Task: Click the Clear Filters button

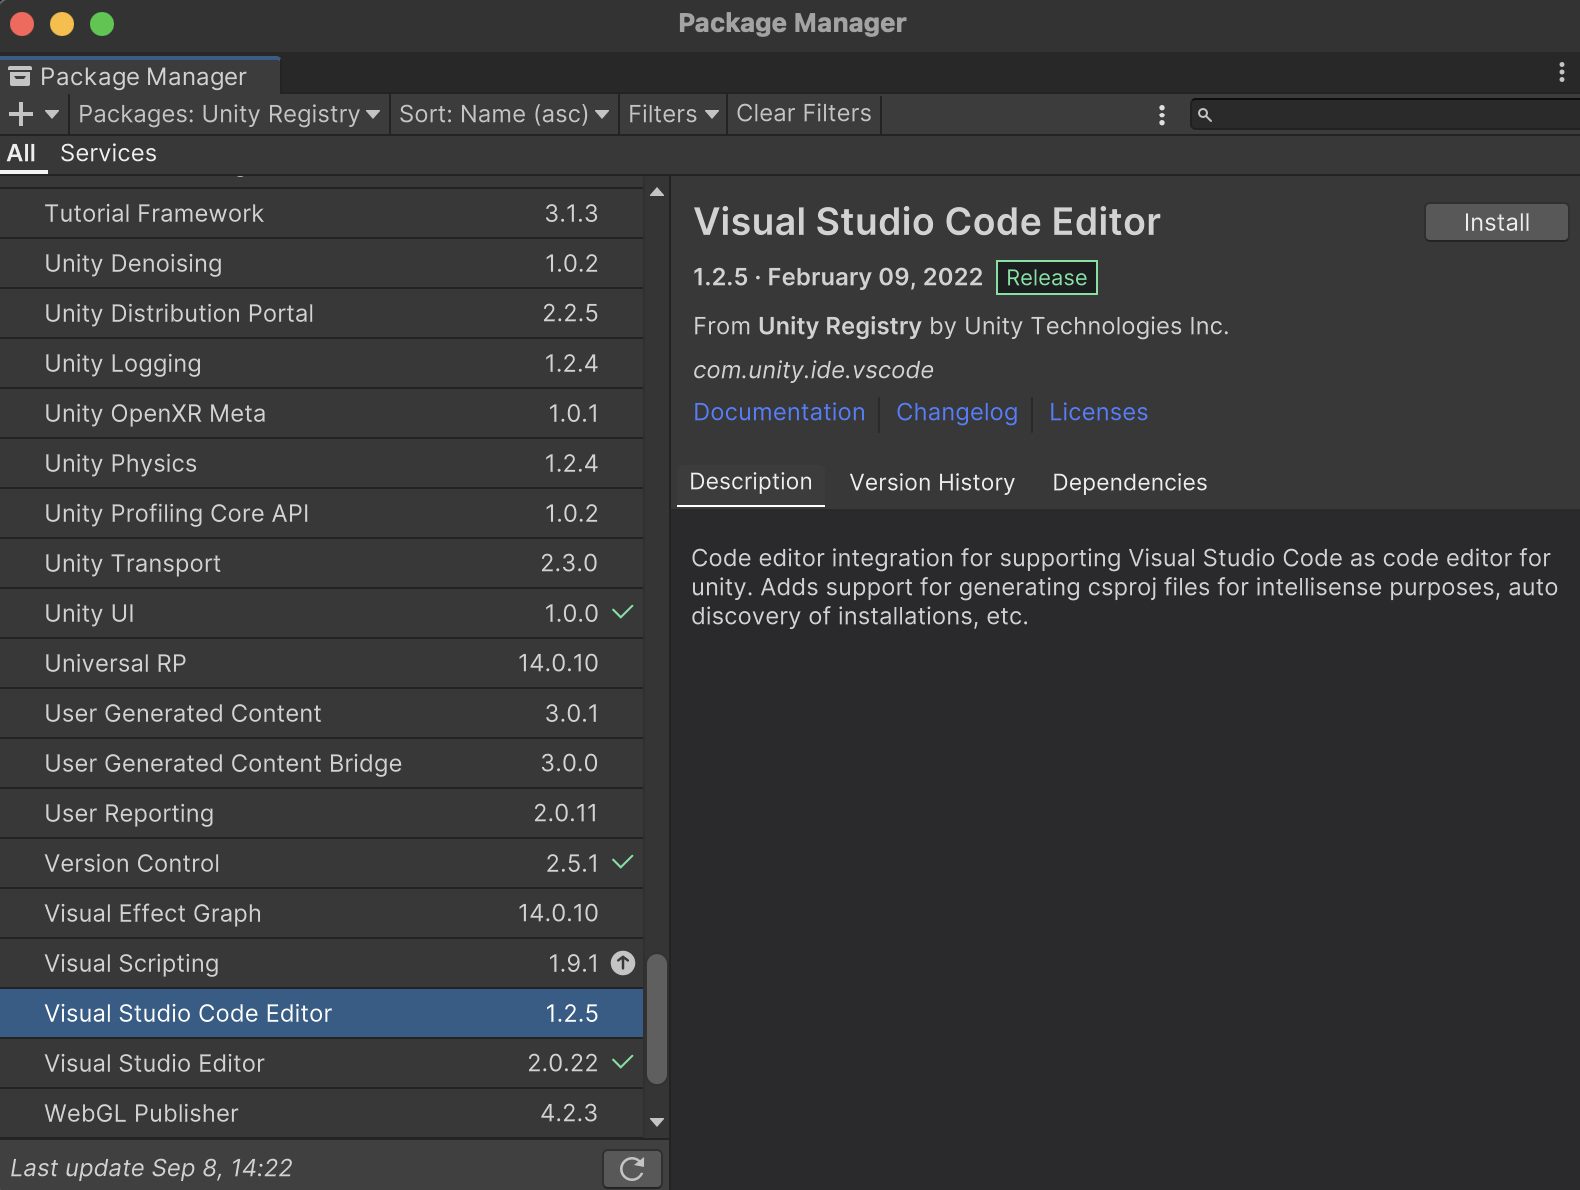Action: [804, 114]
